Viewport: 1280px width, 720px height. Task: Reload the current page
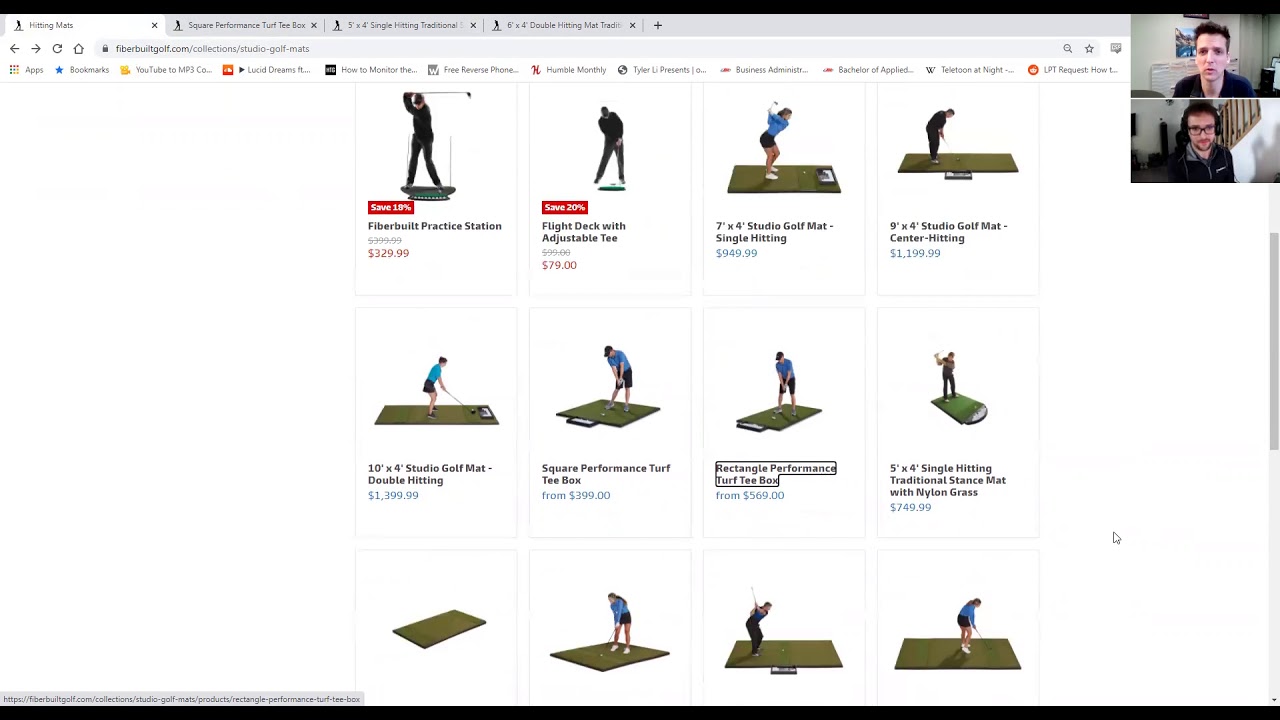coord(57,48)
